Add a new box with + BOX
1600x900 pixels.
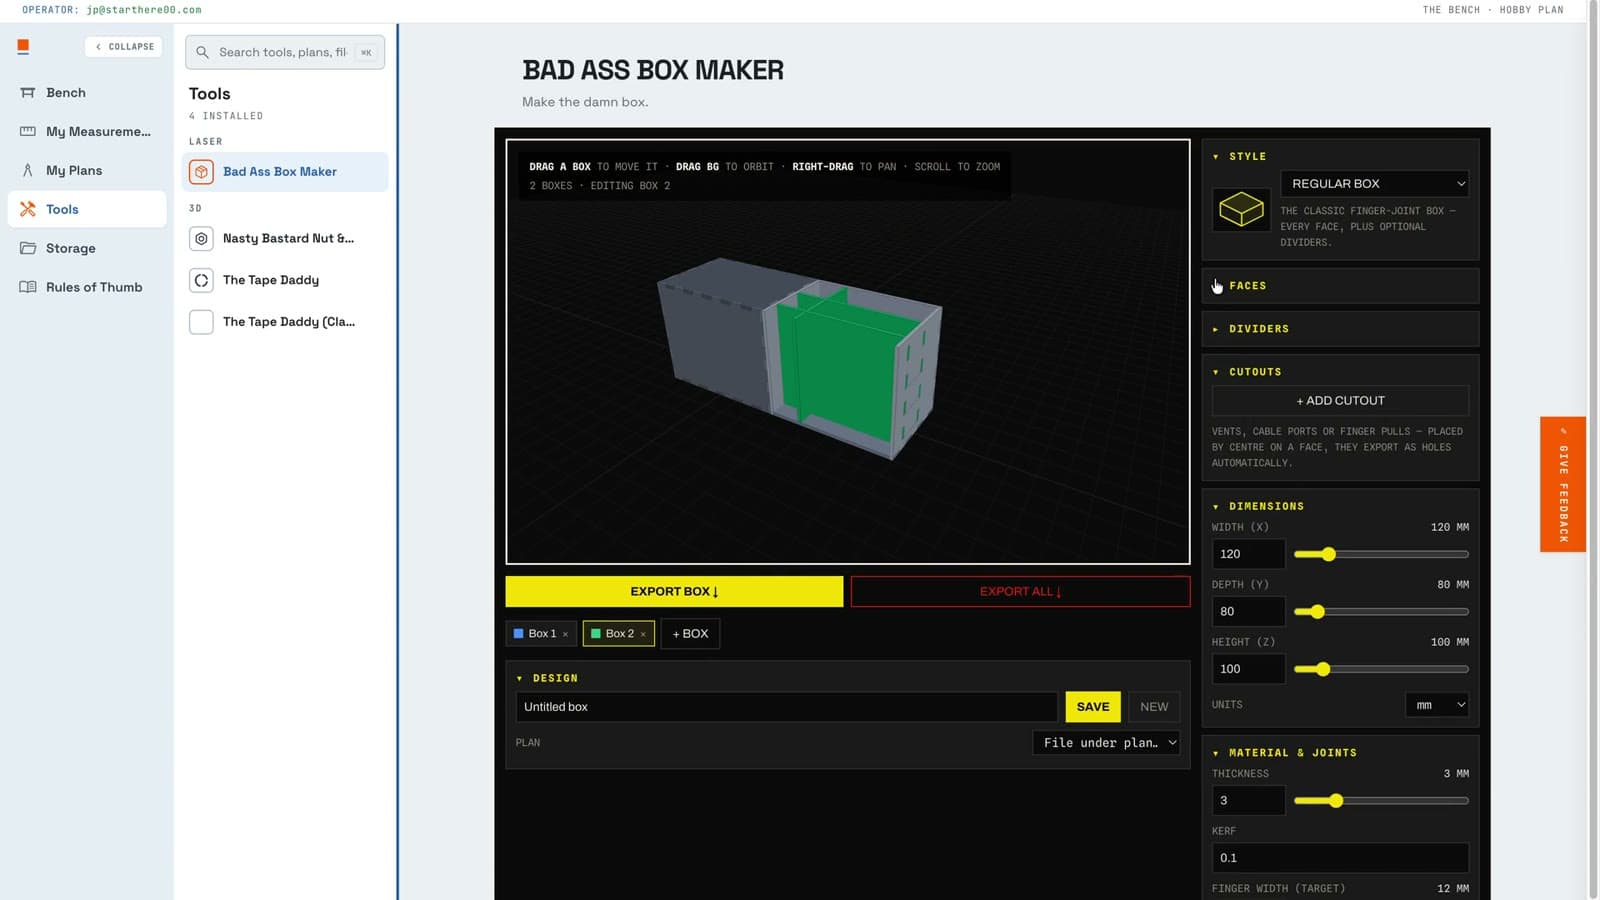coord(690,634)
